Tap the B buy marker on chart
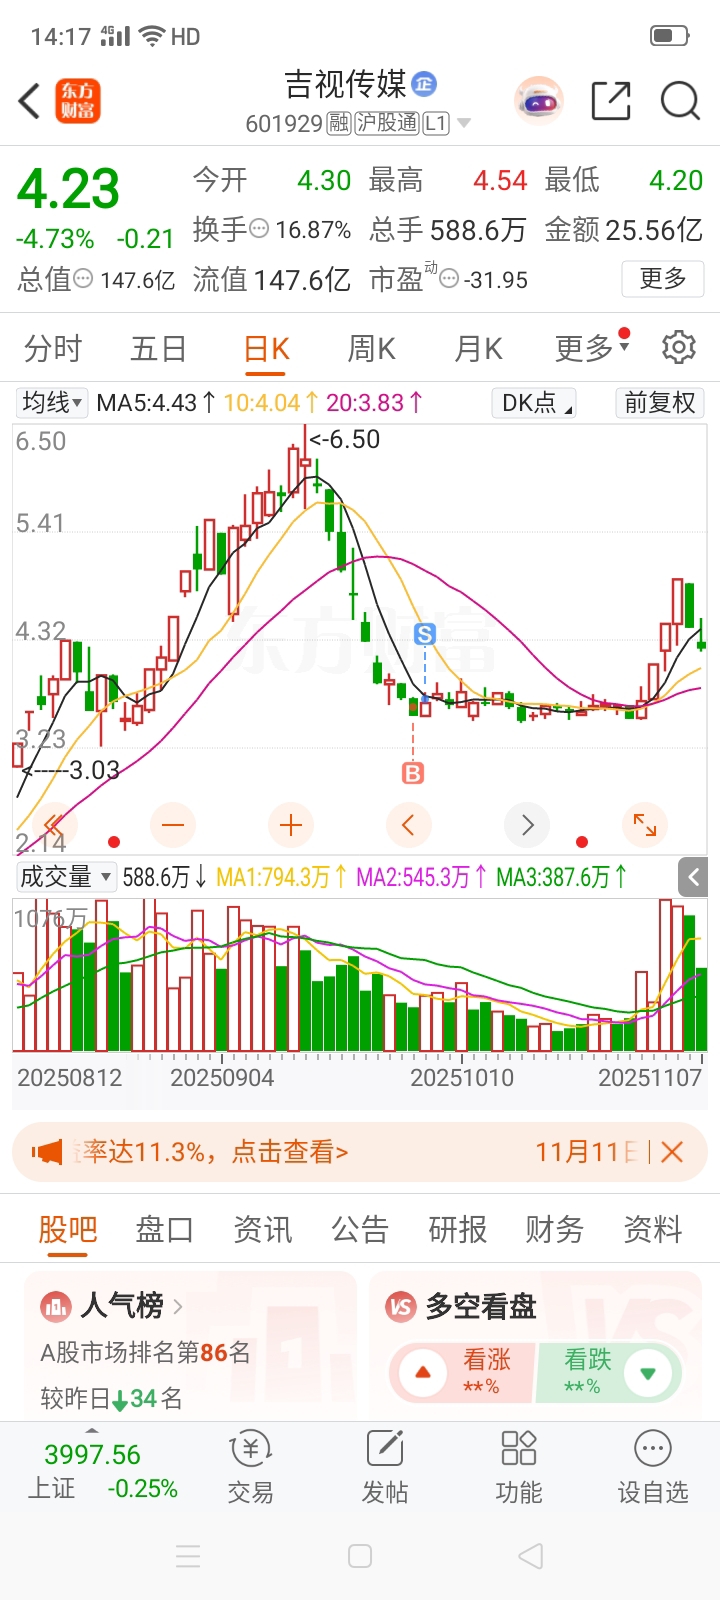Screen dimensions: 720x1600 [x=413, y=772]
